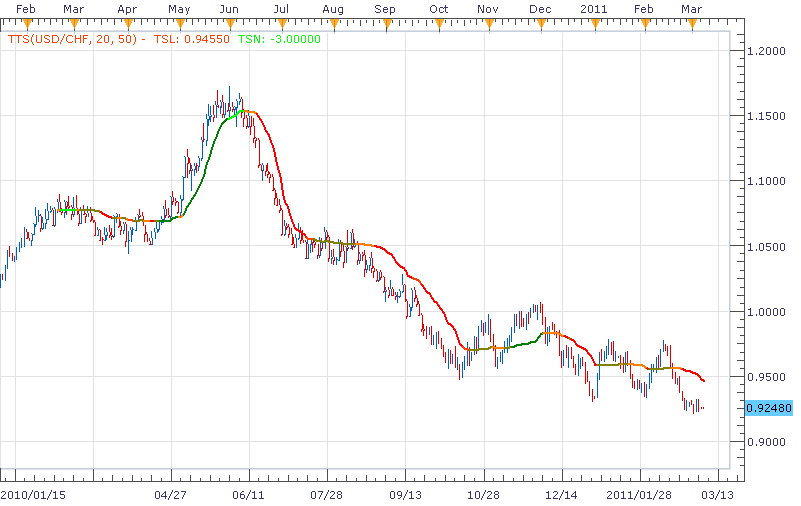Click the 1.0500 price axis label
This screenshot has width=801, height=506.
click(766, 247)
